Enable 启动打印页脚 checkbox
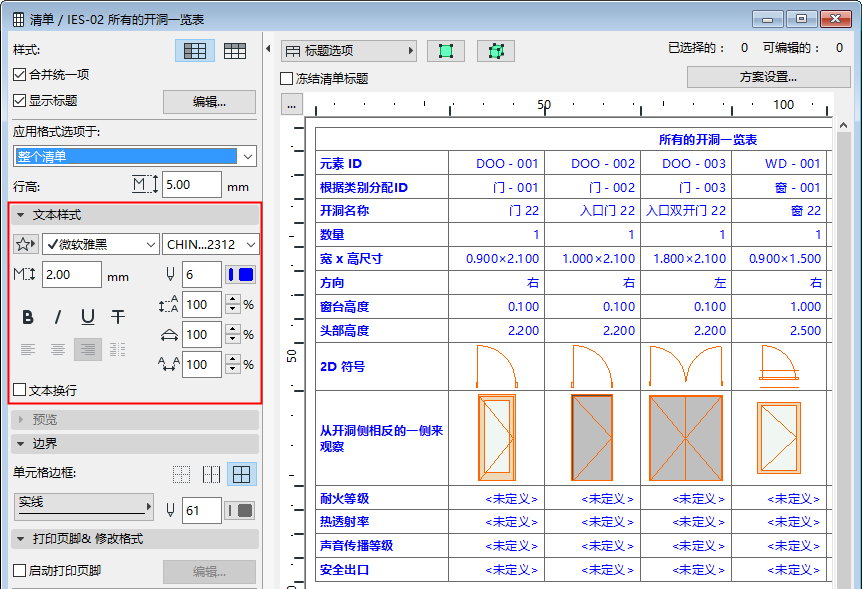 click(19, 570)
